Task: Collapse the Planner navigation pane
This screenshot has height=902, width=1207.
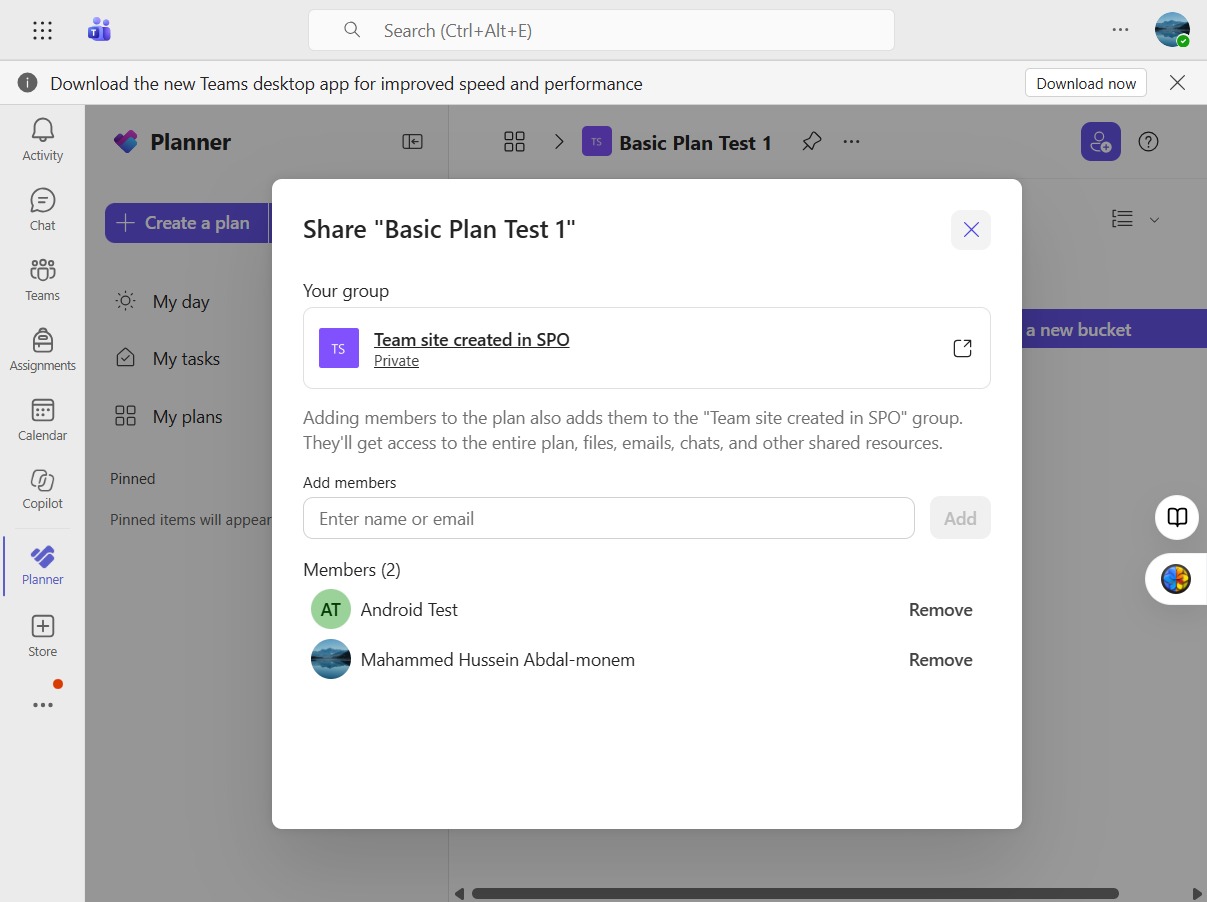Action: pos(412,142)
